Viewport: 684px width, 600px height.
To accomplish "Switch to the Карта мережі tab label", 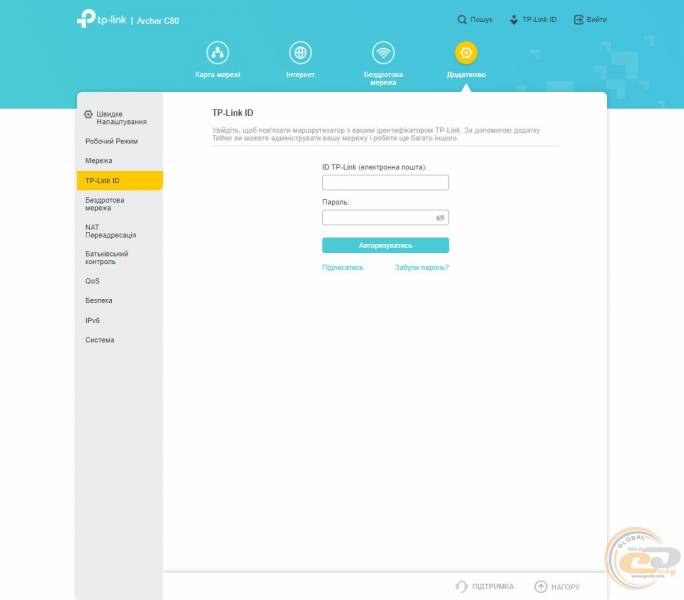I will (x=218, y=75).
